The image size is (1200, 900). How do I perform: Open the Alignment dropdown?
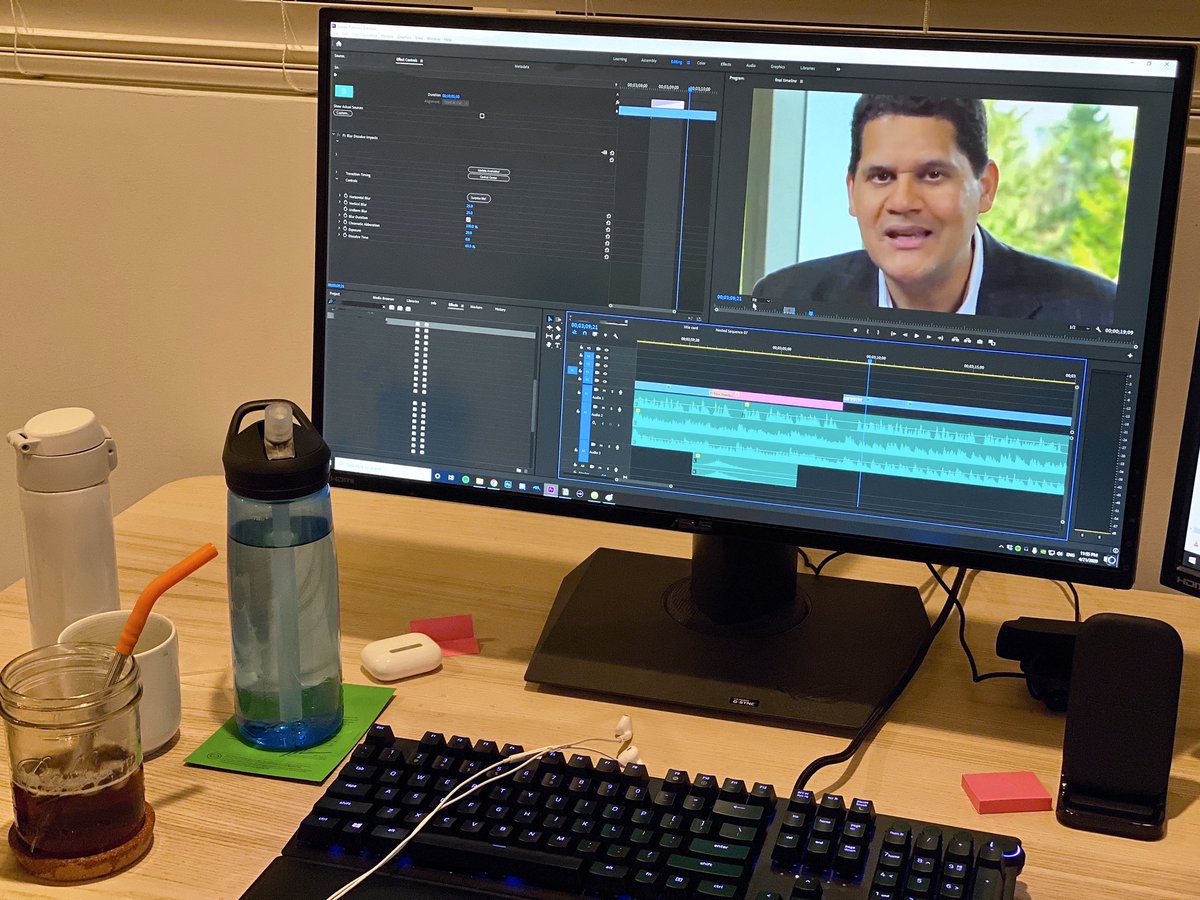(455, 103)
